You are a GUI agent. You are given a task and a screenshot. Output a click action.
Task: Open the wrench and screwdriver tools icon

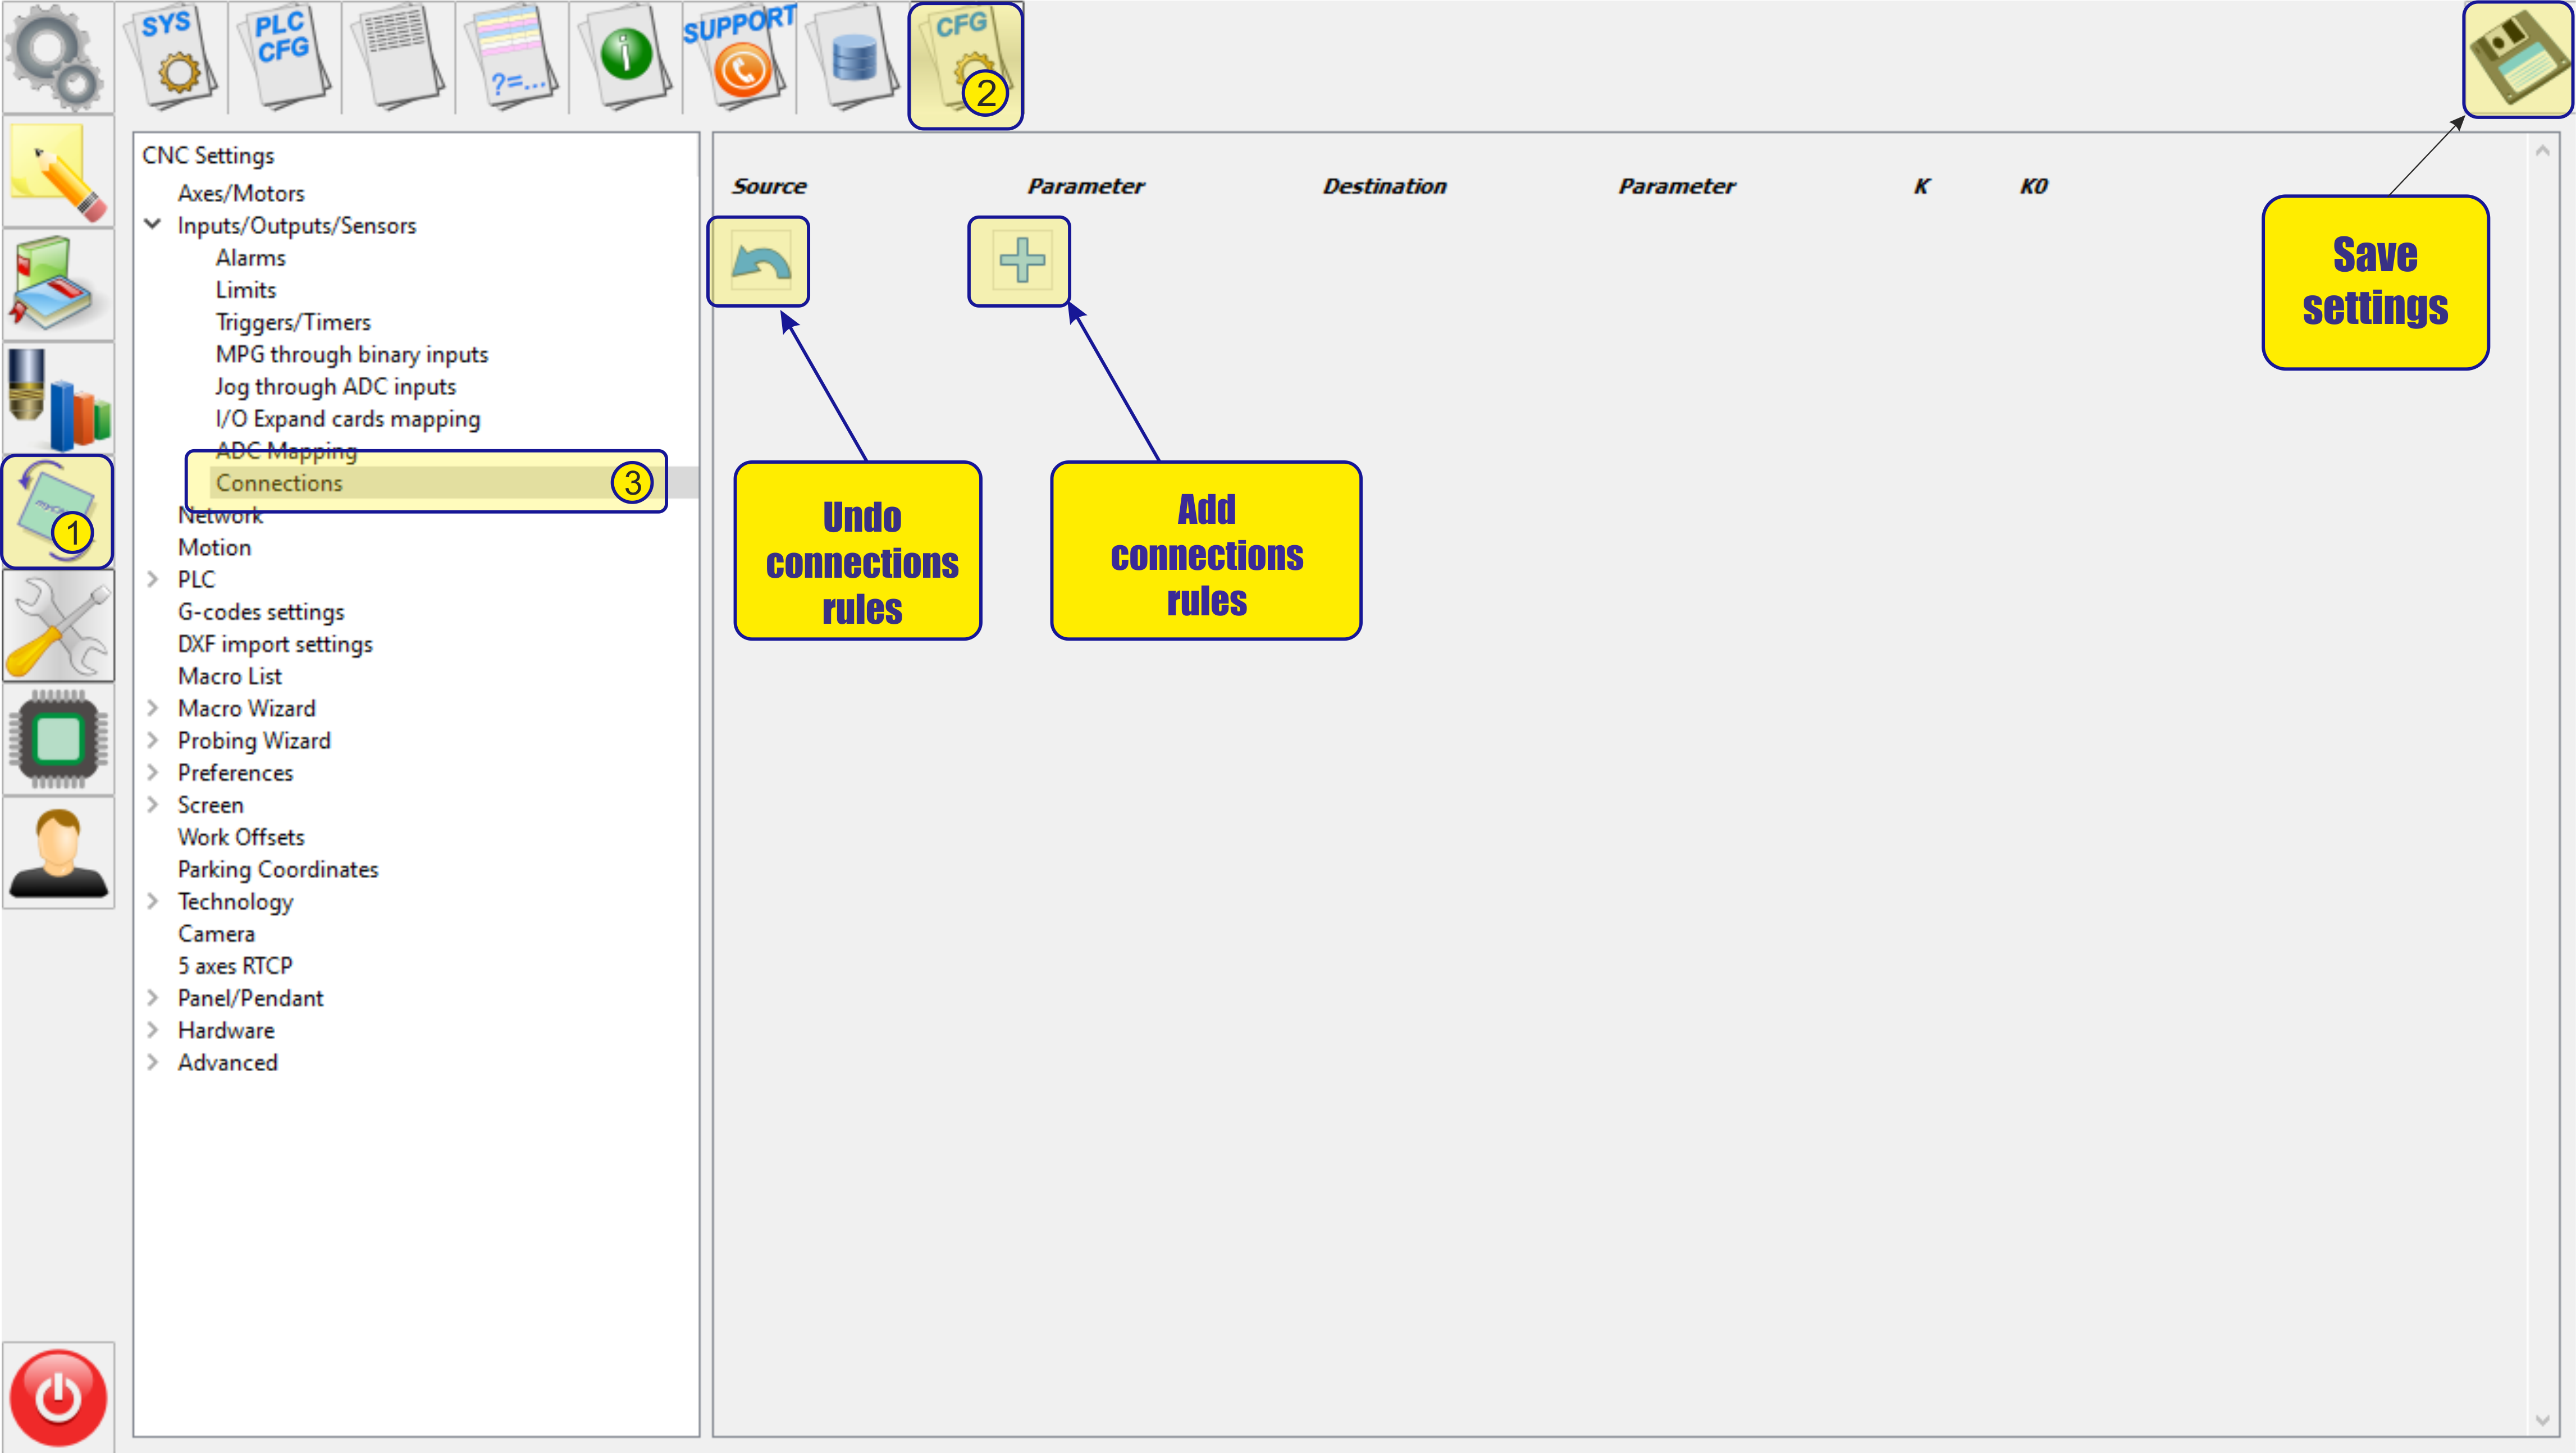58,627
